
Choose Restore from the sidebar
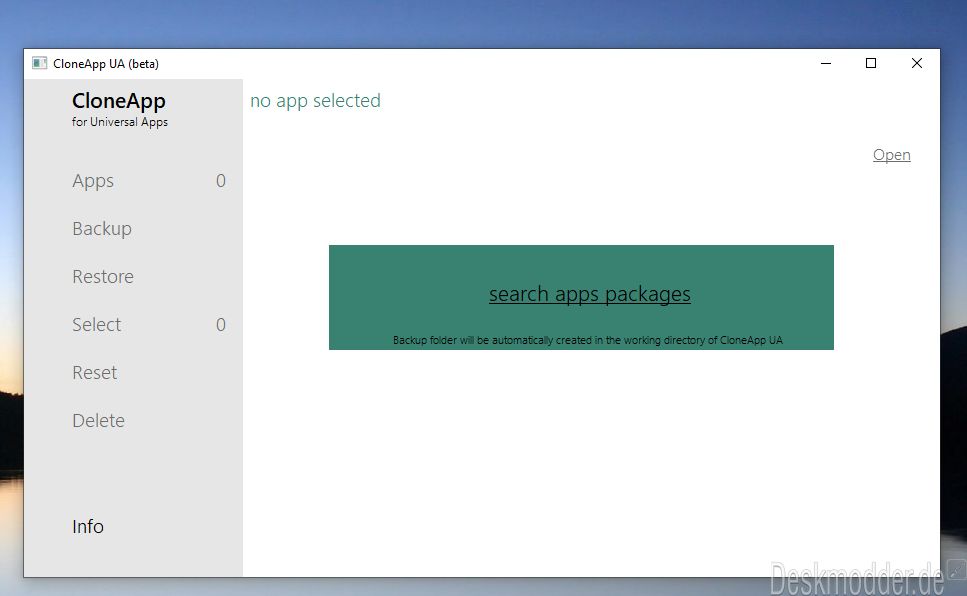coord(103,276)
